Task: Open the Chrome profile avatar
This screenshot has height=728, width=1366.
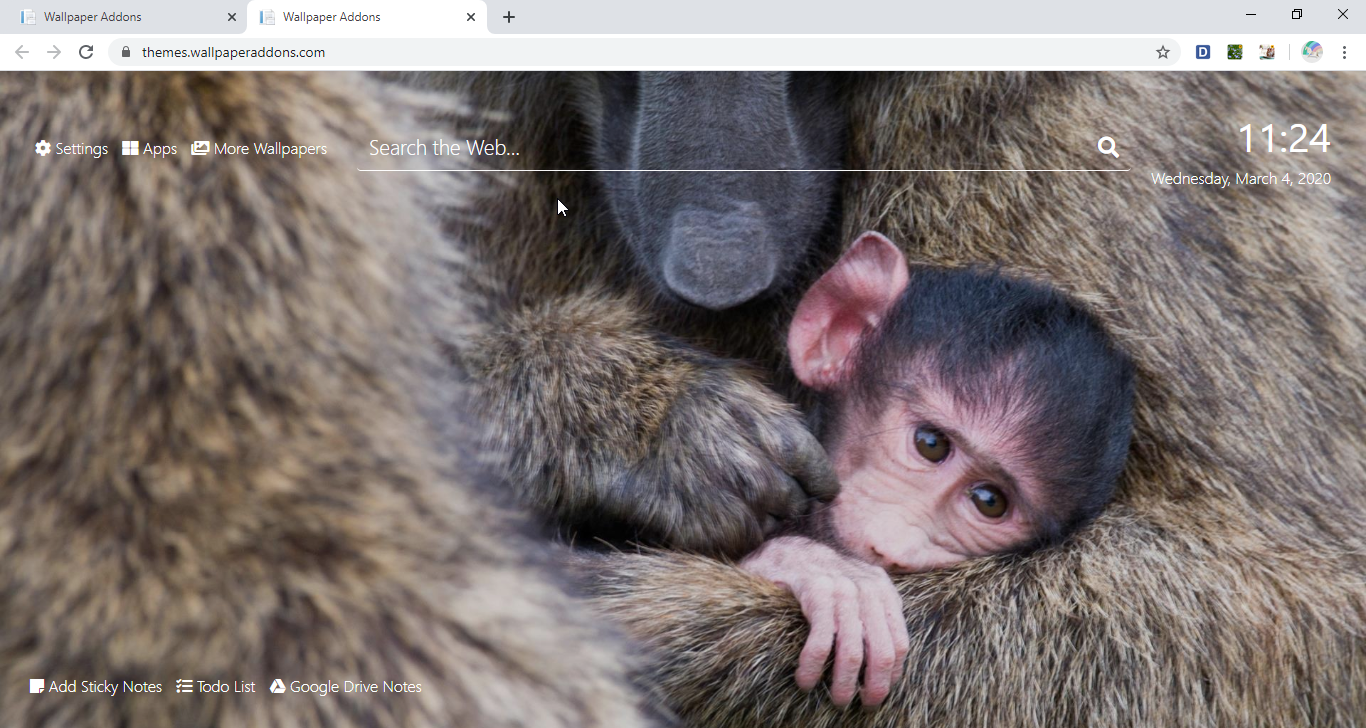Action: pos(1312,52)
